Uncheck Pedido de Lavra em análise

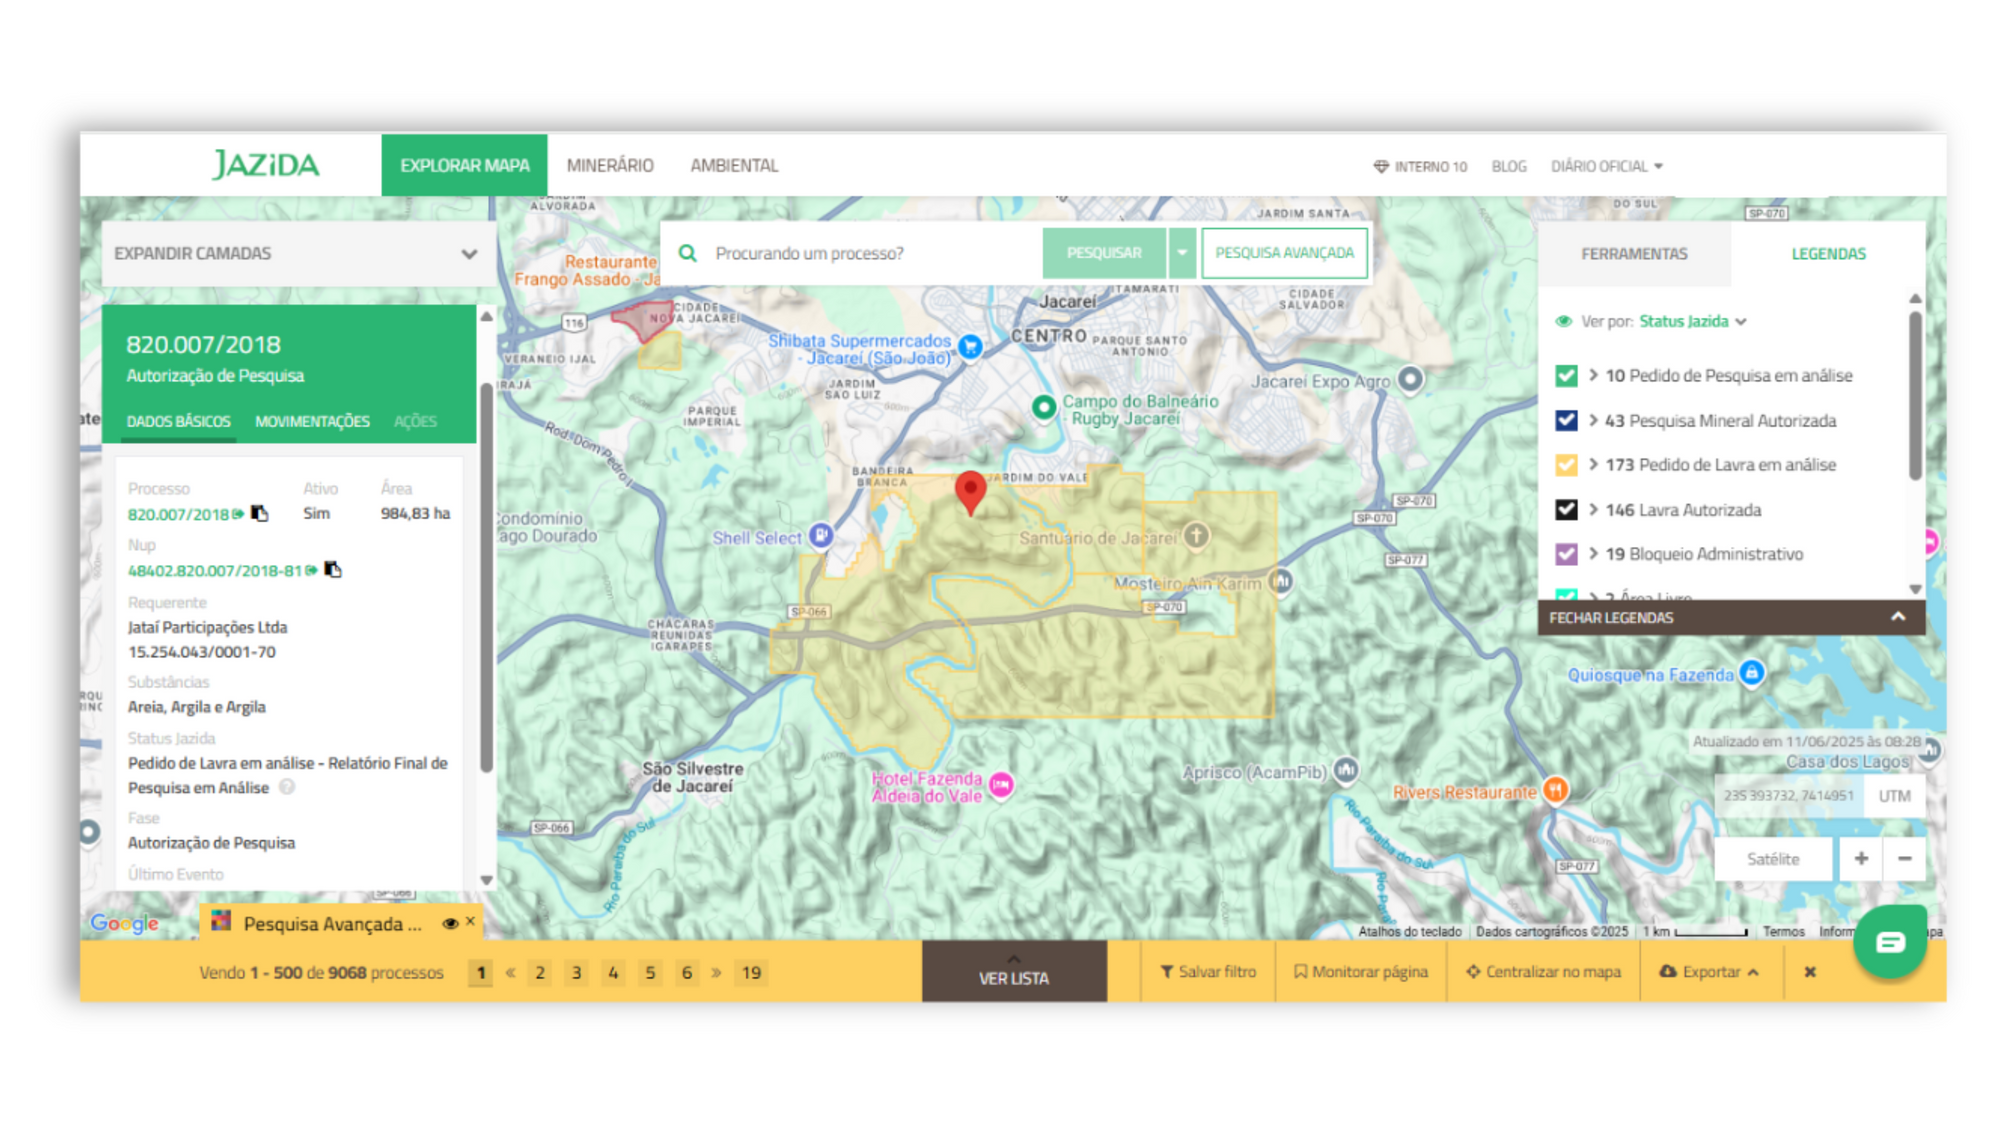[x=1566, y=465]
